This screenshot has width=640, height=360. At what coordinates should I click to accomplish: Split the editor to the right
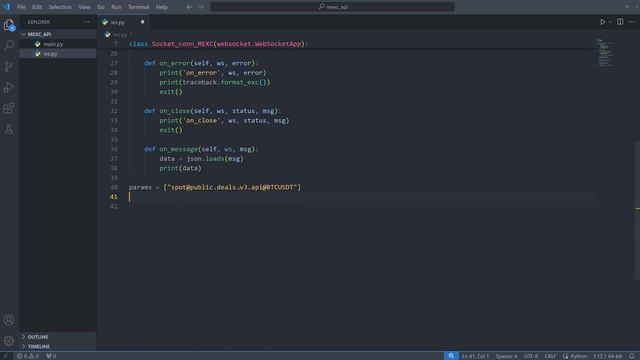620,22
